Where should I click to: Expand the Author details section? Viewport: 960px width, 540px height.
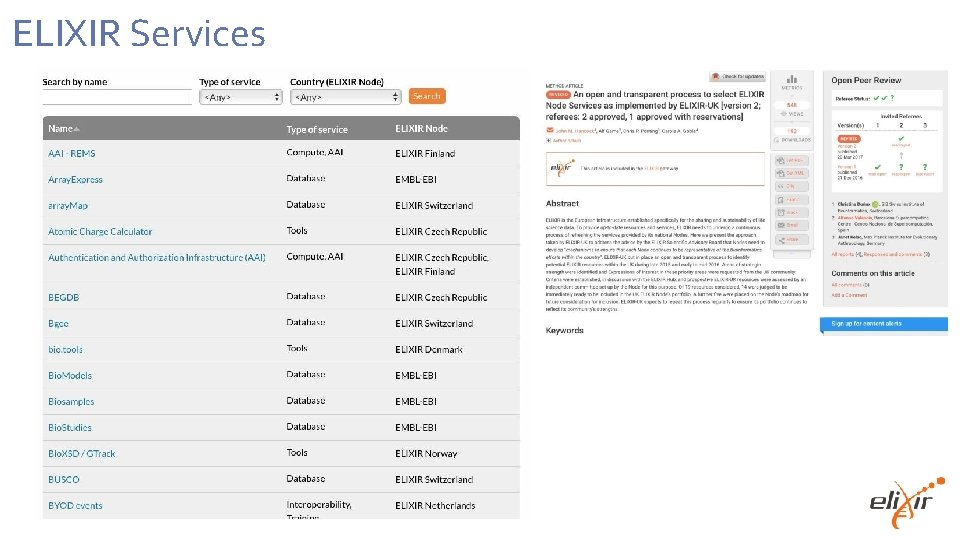[566, 141]
